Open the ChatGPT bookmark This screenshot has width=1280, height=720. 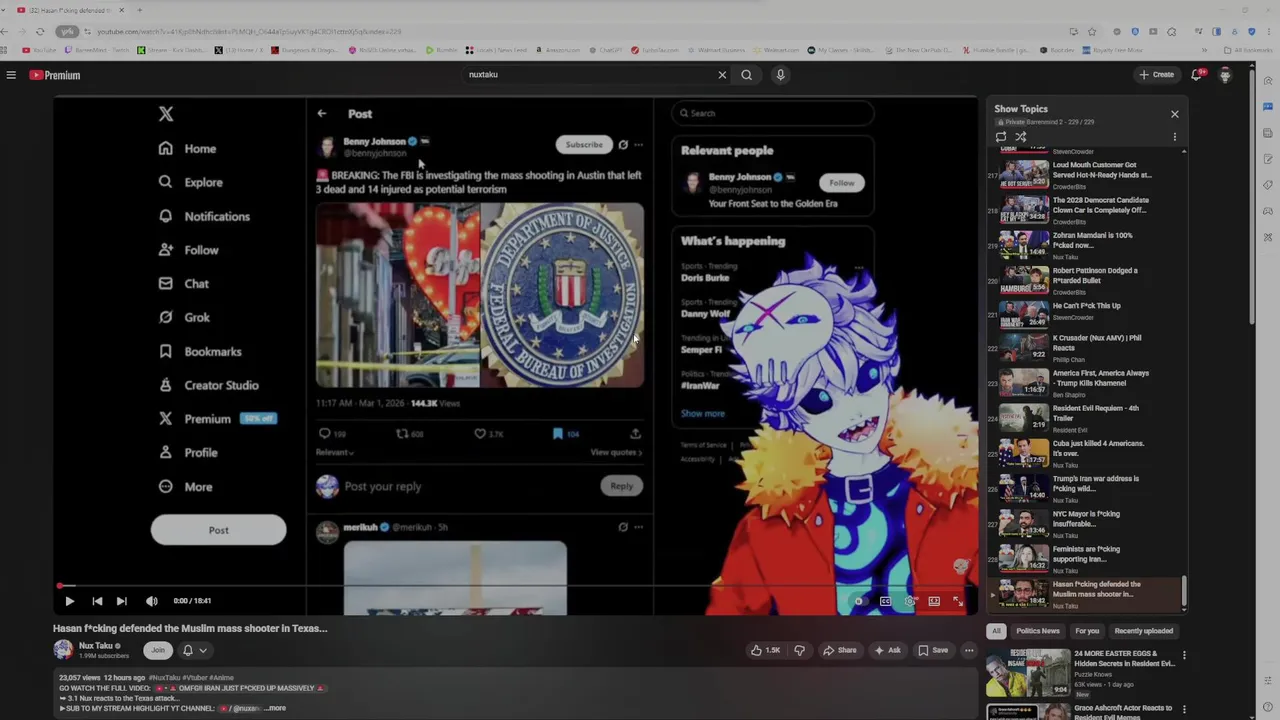click(605, 50)
